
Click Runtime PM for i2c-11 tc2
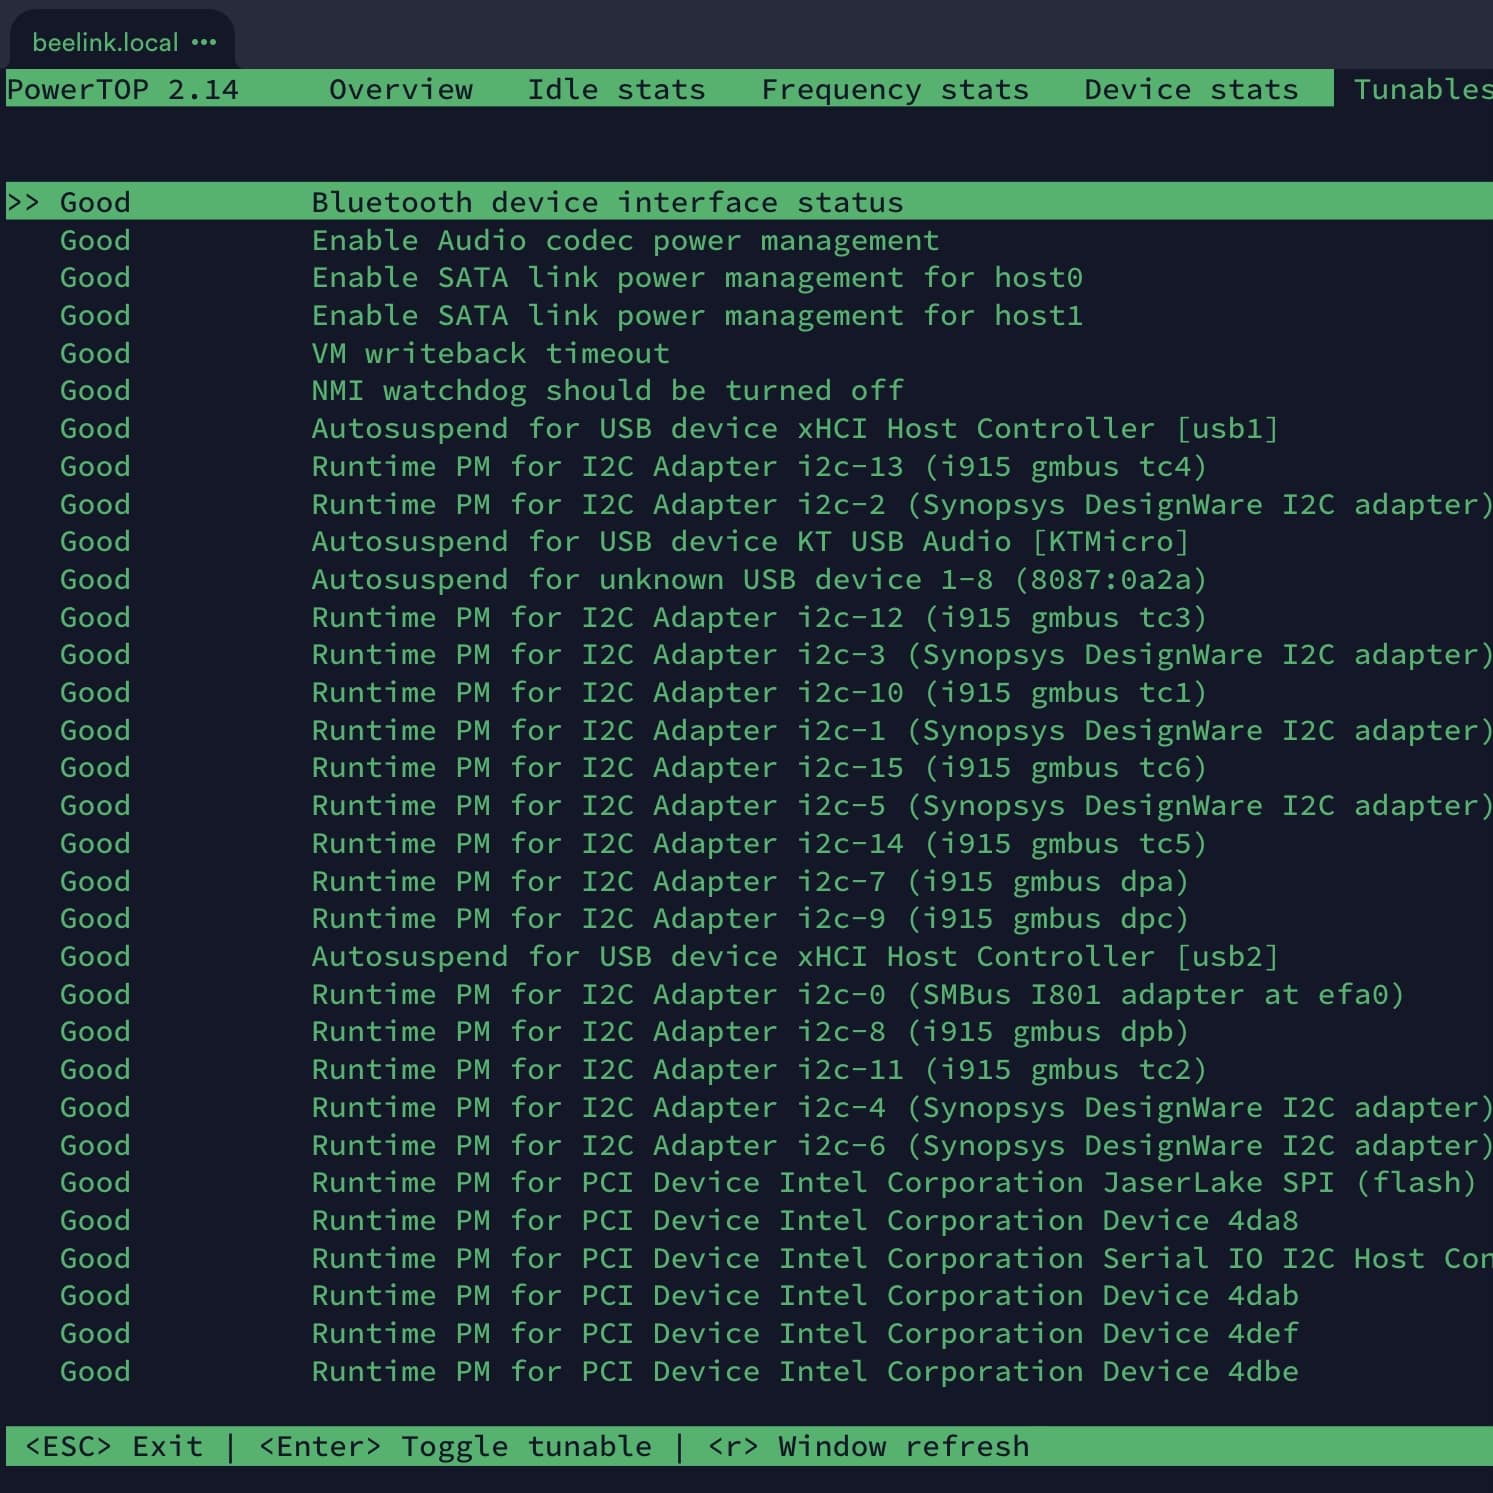759,1069
